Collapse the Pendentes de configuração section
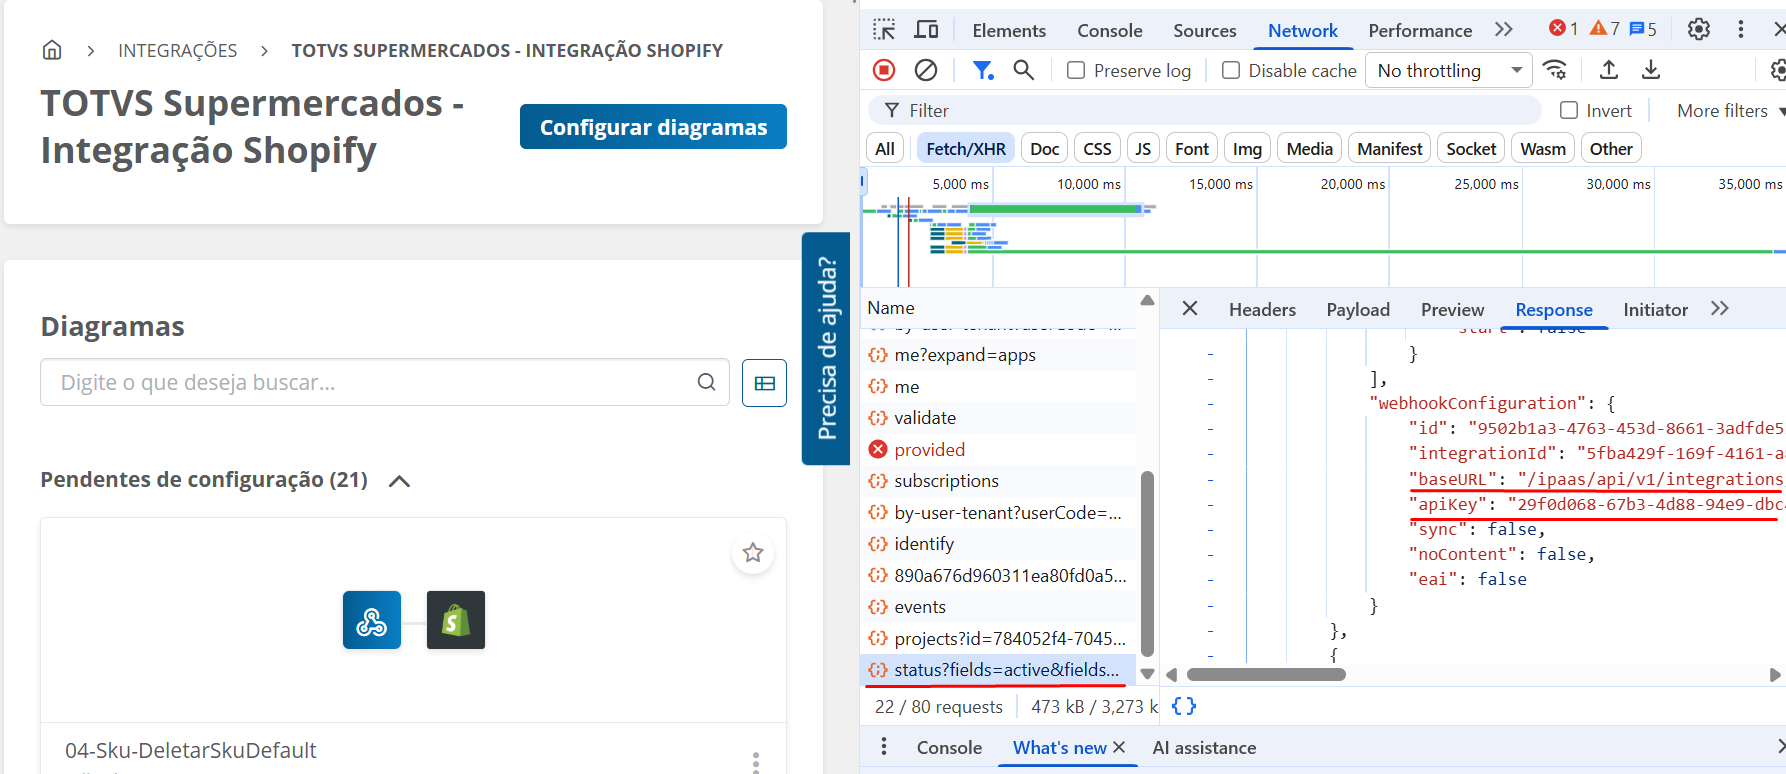 pyautogui.click(x=399, y=481)
